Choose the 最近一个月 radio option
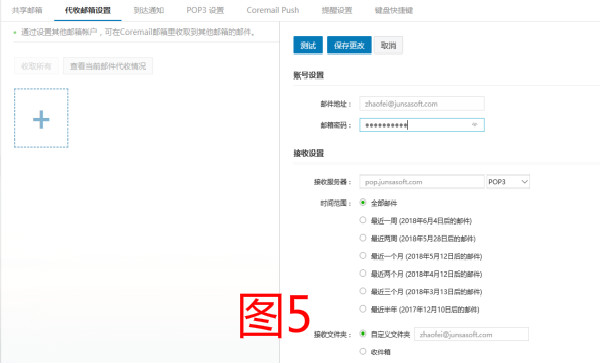Viewport: 600px width, 363px height. [363, 256]
